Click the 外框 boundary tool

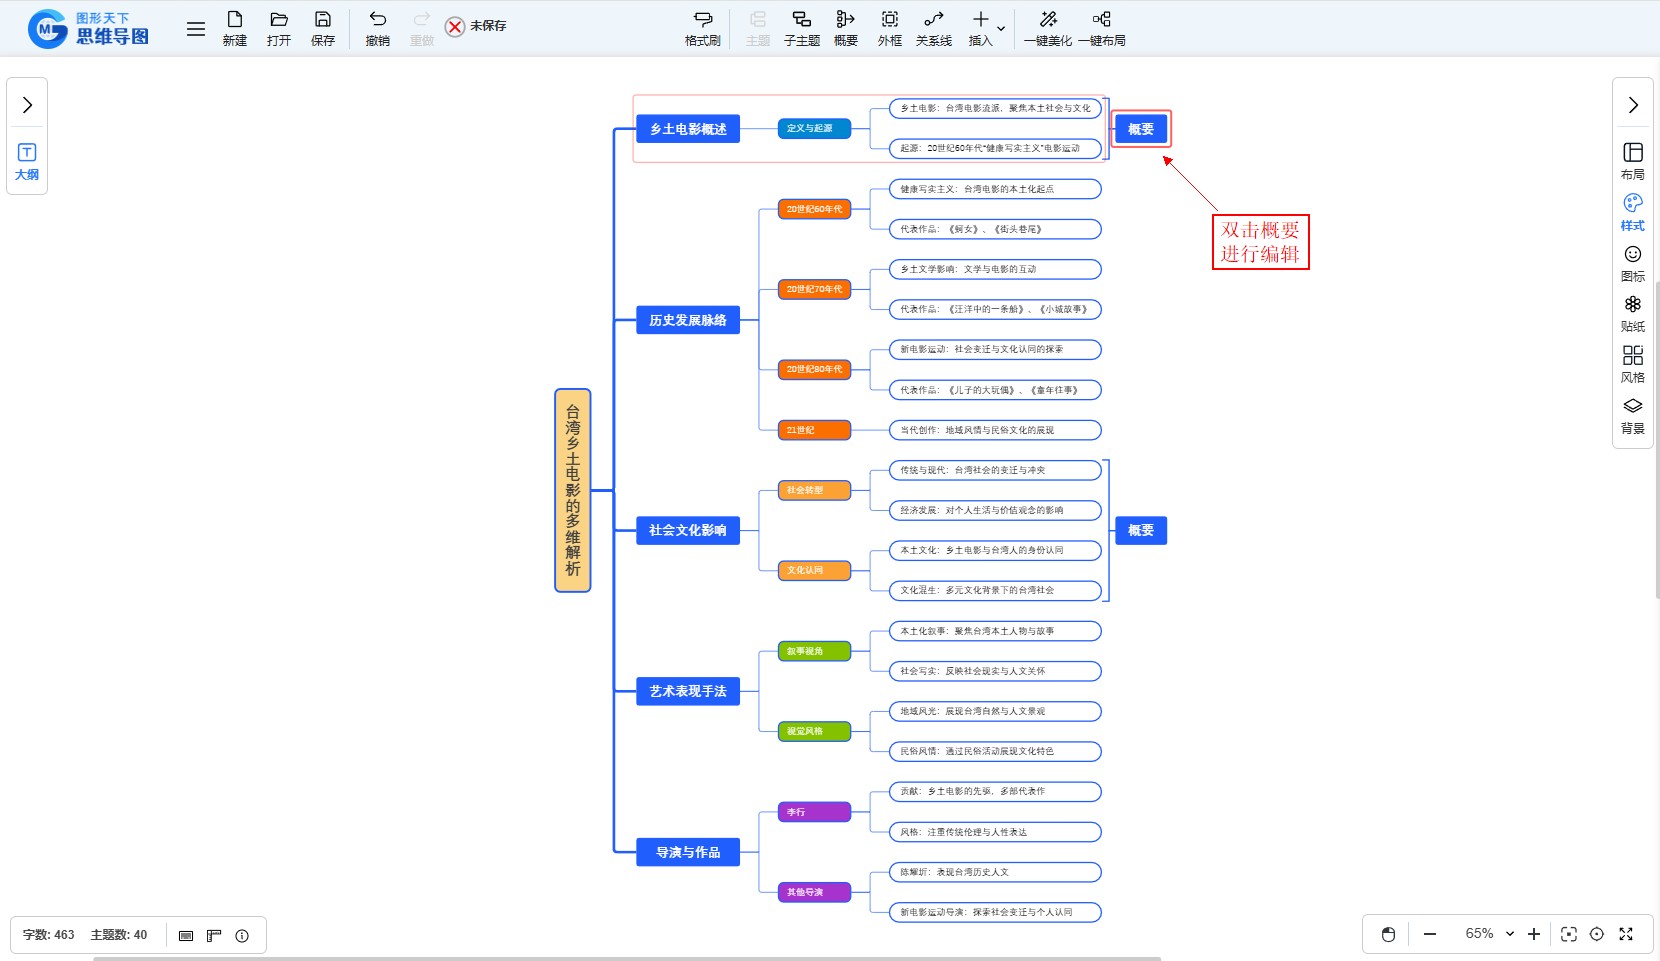point(889,28)
